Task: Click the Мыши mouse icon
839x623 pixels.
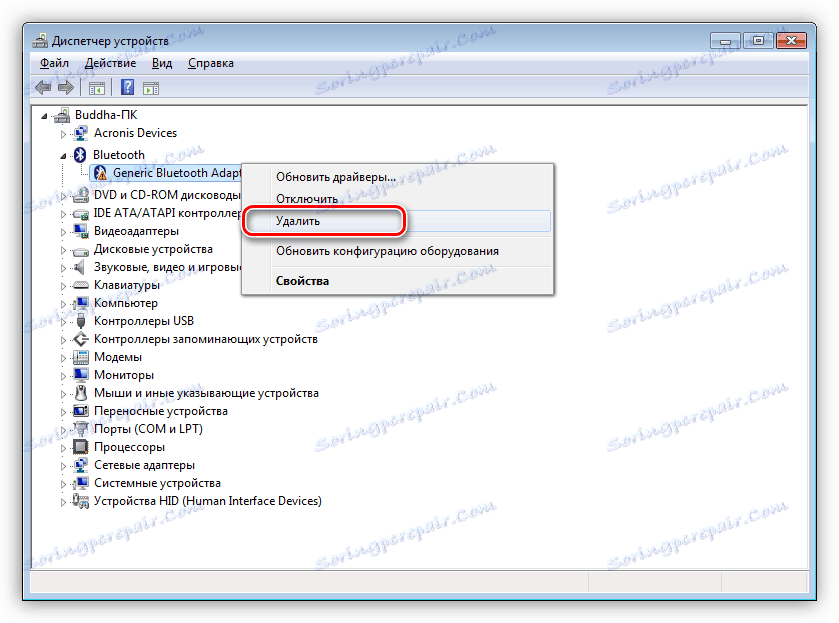Action: [x=81, y=393]
